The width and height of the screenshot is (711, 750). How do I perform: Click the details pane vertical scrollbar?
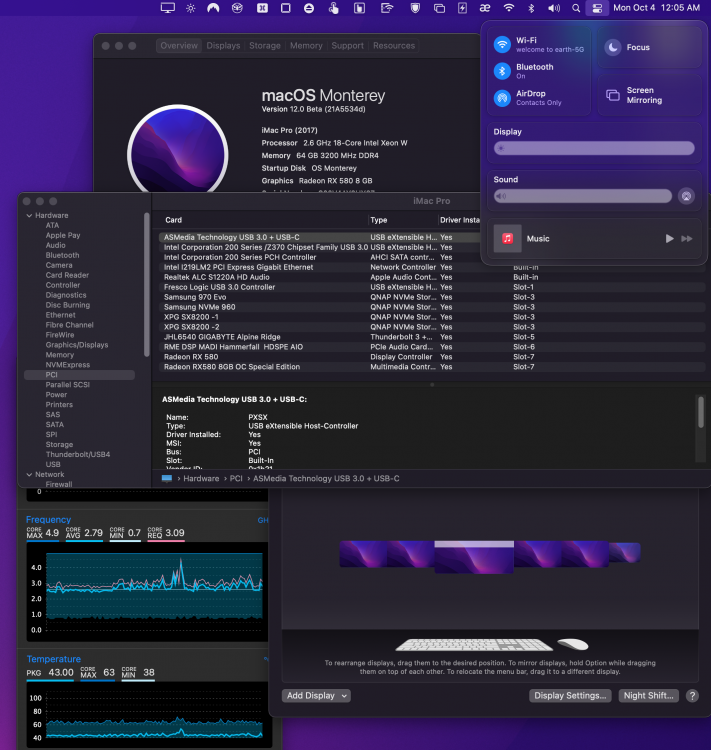[700, 412]
